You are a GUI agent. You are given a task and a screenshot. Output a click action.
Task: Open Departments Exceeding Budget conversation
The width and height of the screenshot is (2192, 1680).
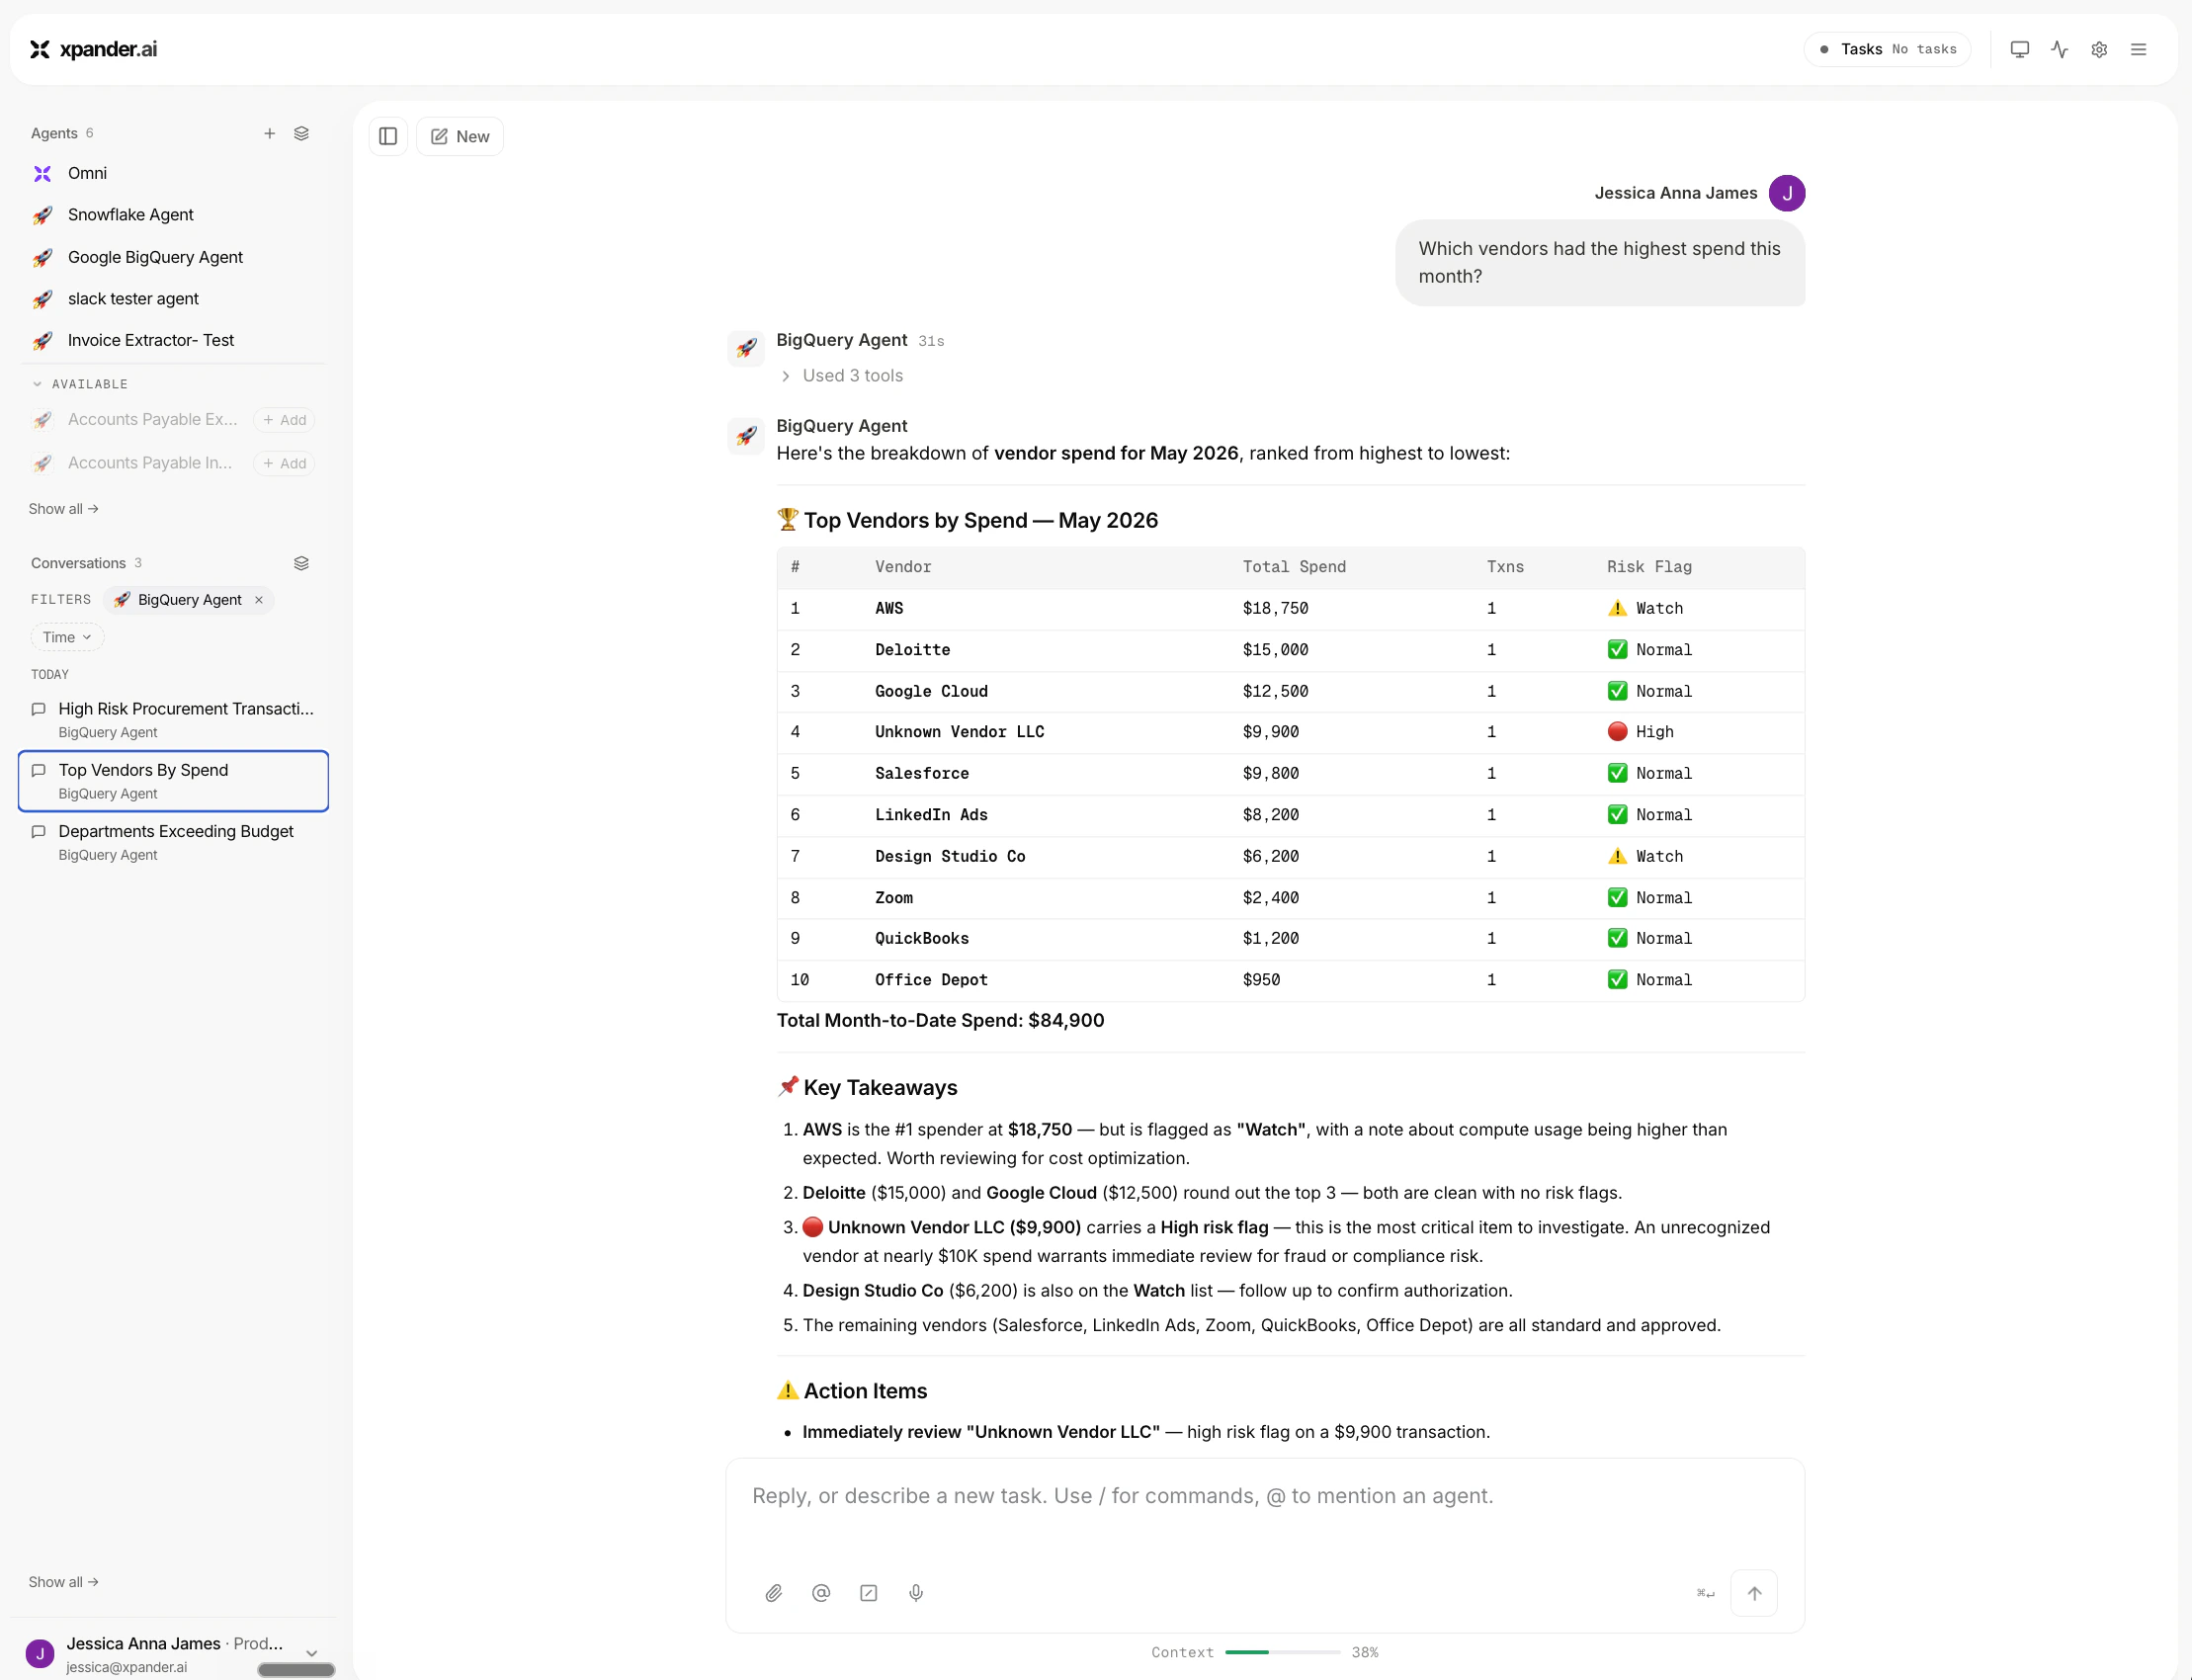tap(173, 842)
